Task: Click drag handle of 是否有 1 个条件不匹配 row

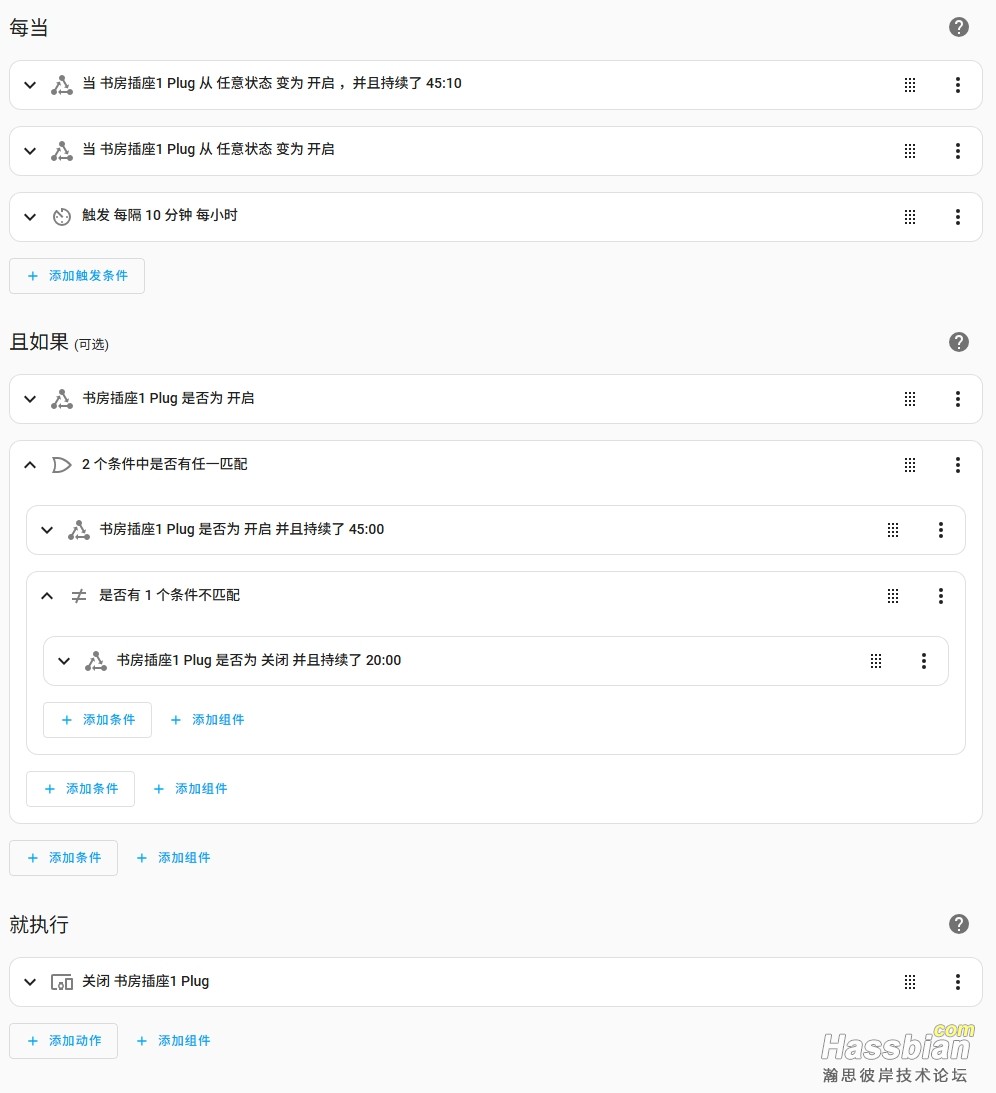Action: [893, 596]
